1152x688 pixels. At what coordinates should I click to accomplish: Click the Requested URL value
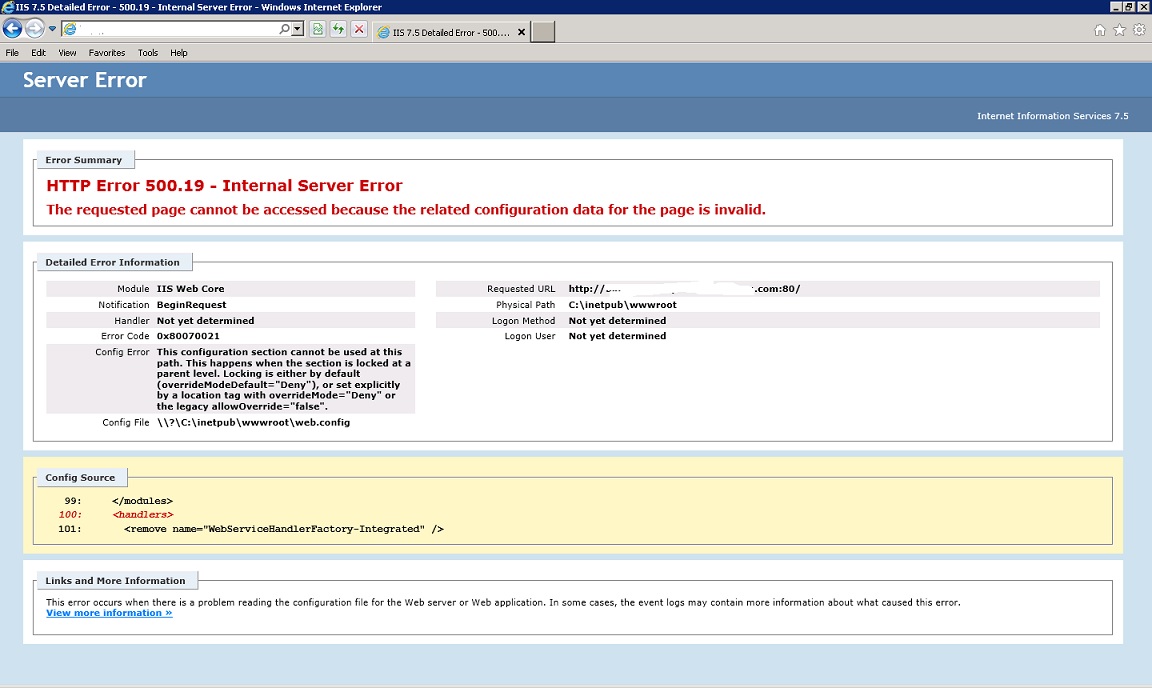pyautogui.click(x=684, y=289)
